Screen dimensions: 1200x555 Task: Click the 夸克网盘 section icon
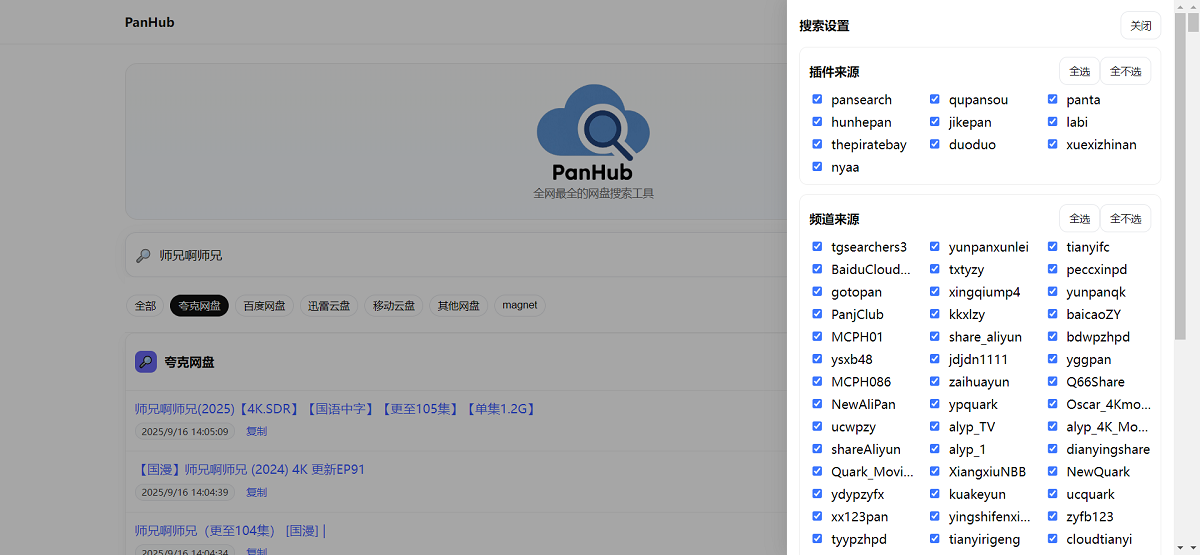click(x=146, y=362)
